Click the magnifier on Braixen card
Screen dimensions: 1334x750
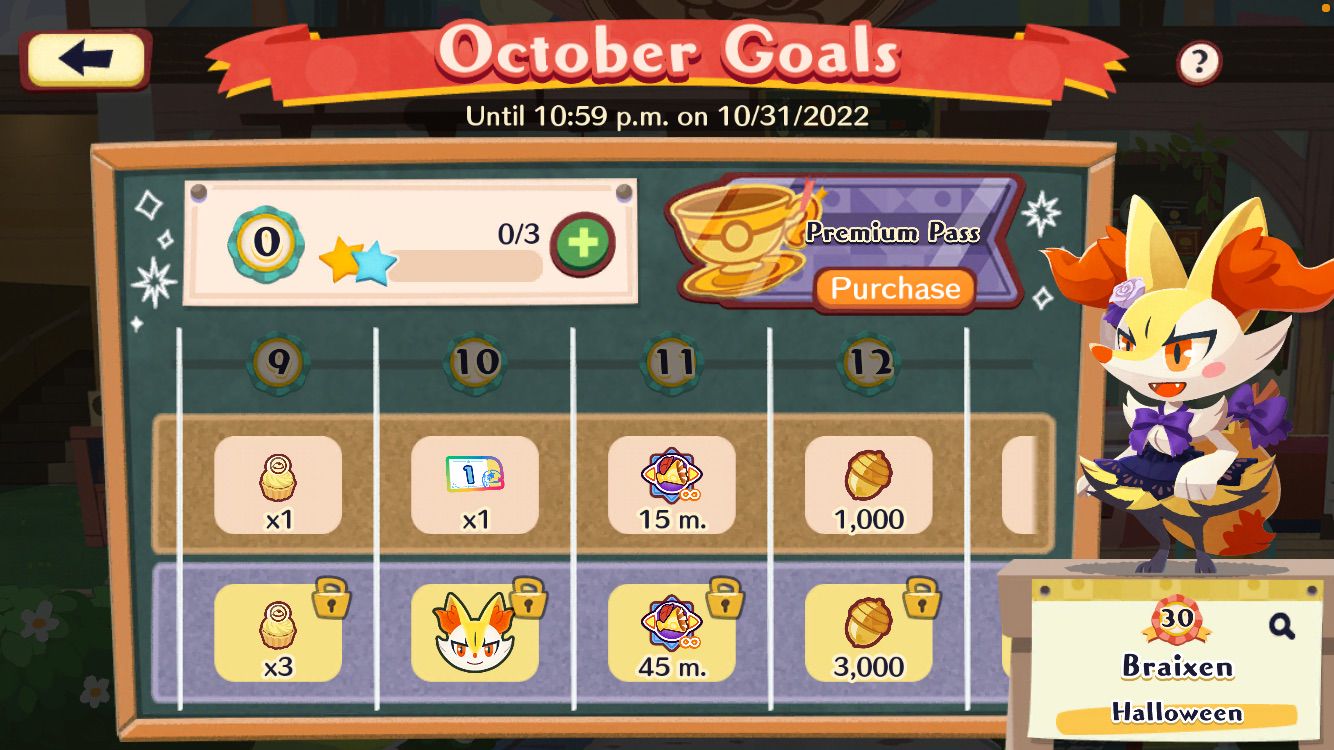coord(1281,626)
